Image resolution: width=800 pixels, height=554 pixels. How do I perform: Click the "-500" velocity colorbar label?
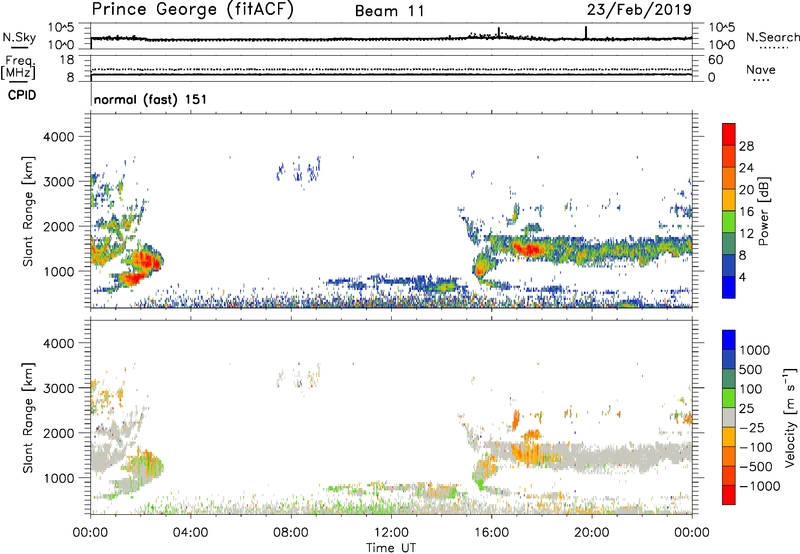pos(756,466)
